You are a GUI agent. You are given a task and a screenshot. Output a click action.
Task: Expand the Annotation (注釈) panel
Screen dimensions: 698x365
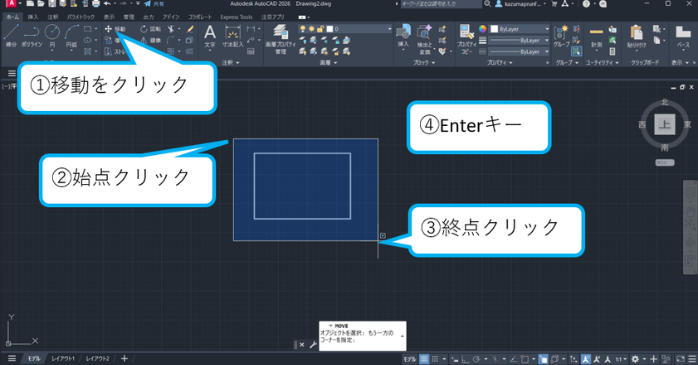pos(231,63)
